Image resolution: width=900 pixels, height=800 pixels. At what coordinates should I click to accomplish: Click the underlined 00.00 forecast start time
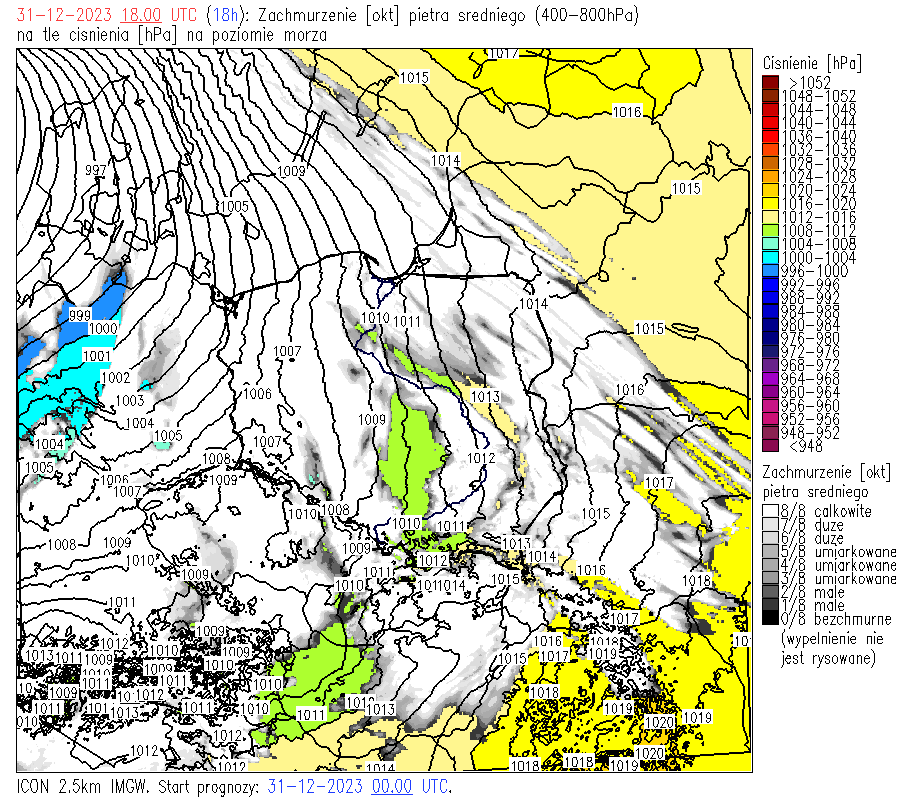pyautogui.click(x=392, y=786)
